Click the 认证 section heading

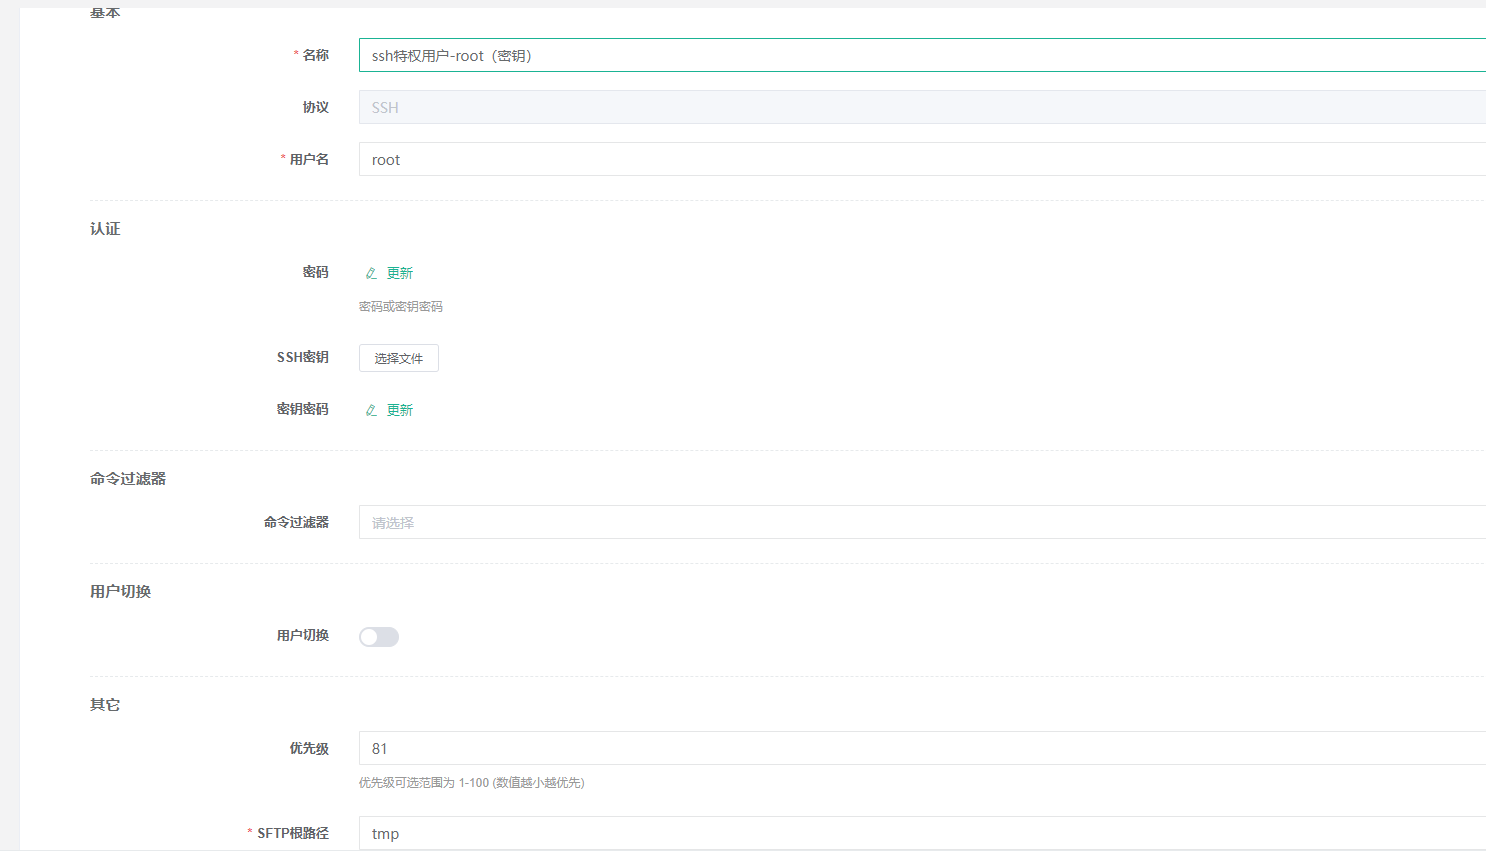105,229
